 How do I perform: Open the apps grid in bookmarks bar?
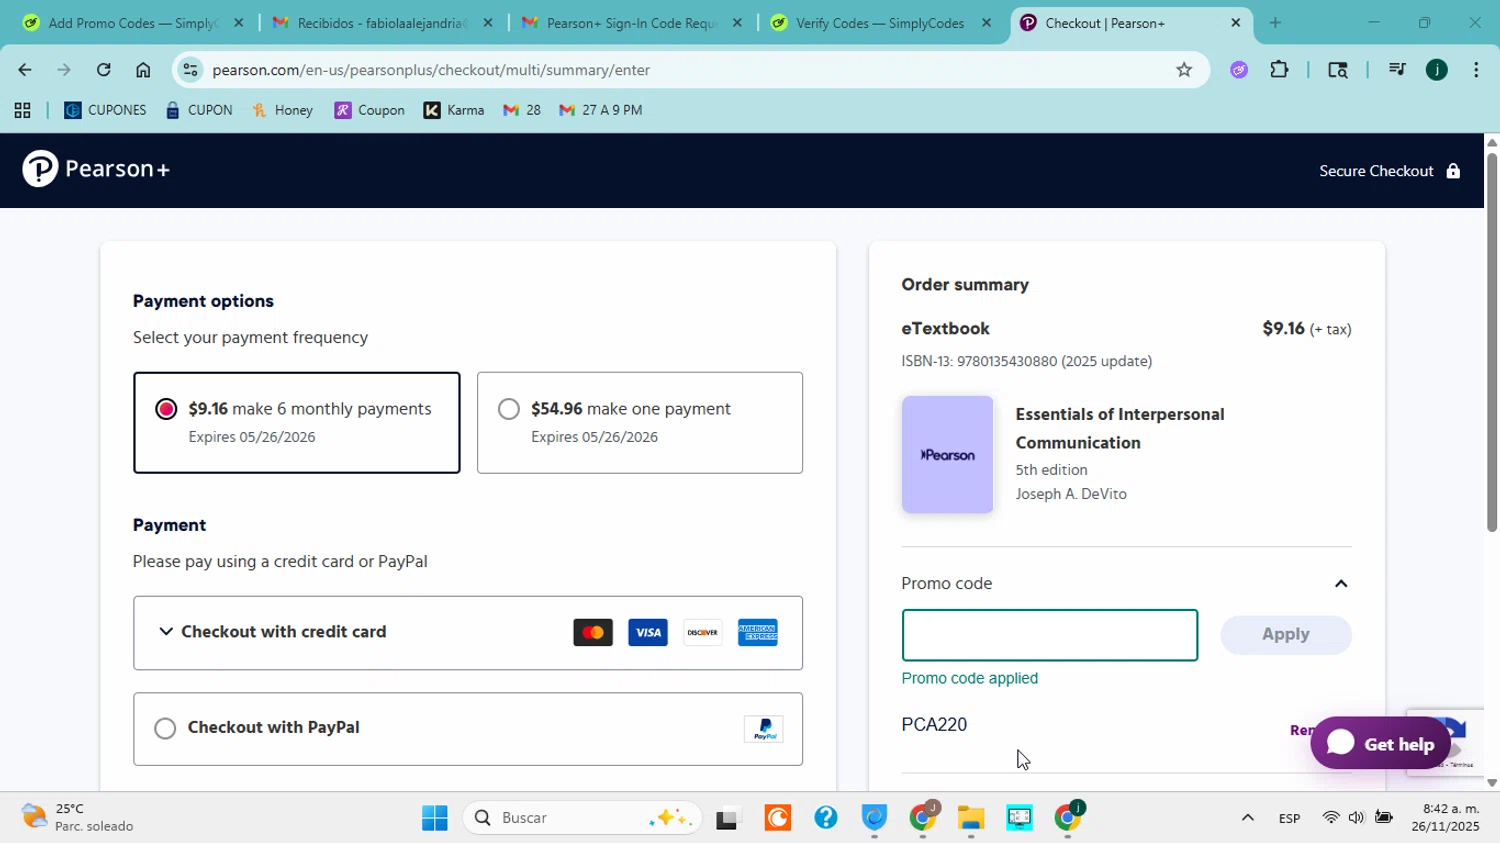[x=22, y=111]
